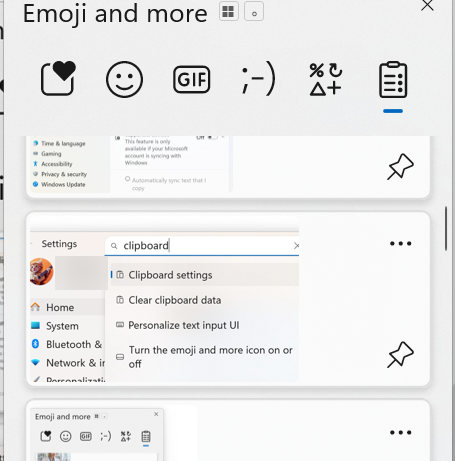Screen dimensions: 455x461
Task: Click the small circle button beside the title
Action: [254, 11]
